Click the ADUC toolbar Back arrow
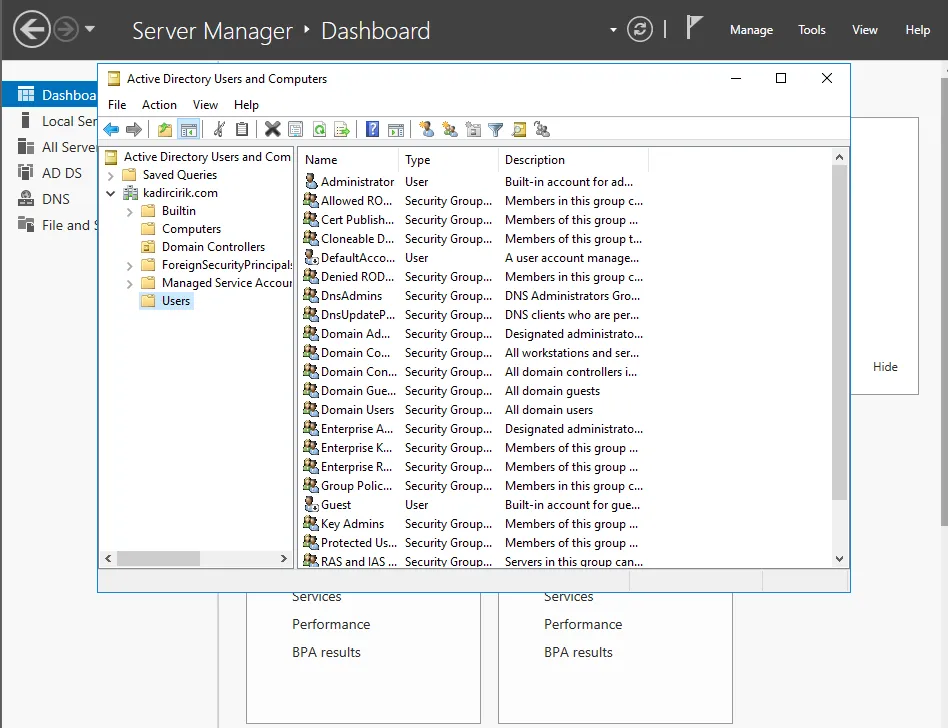 111,129
